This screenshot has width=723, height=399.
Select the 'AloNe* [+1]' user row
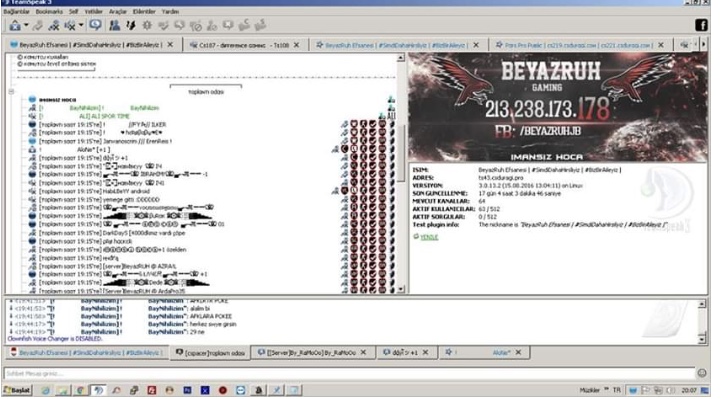coord(93,149)
